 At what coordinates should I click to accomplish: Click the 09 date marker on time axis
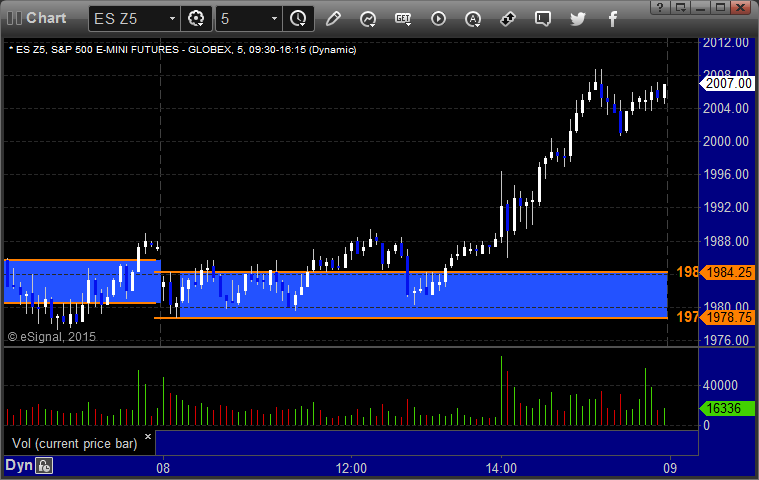point(670,468)
